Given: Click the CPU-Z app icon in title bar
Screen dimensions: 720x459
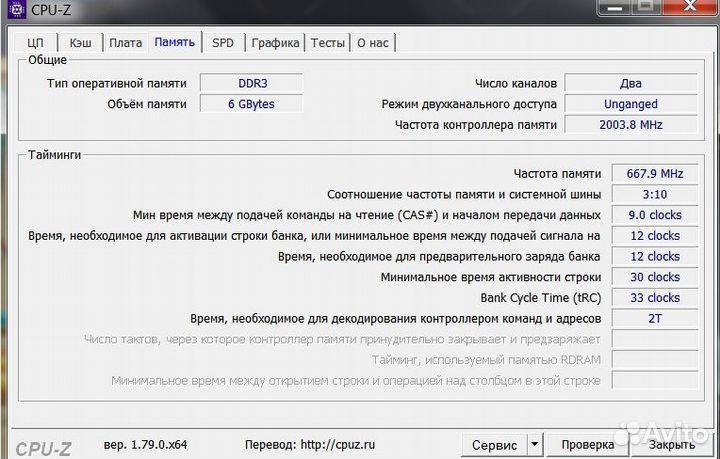Looking at the screenshot, I should [17, 9].
